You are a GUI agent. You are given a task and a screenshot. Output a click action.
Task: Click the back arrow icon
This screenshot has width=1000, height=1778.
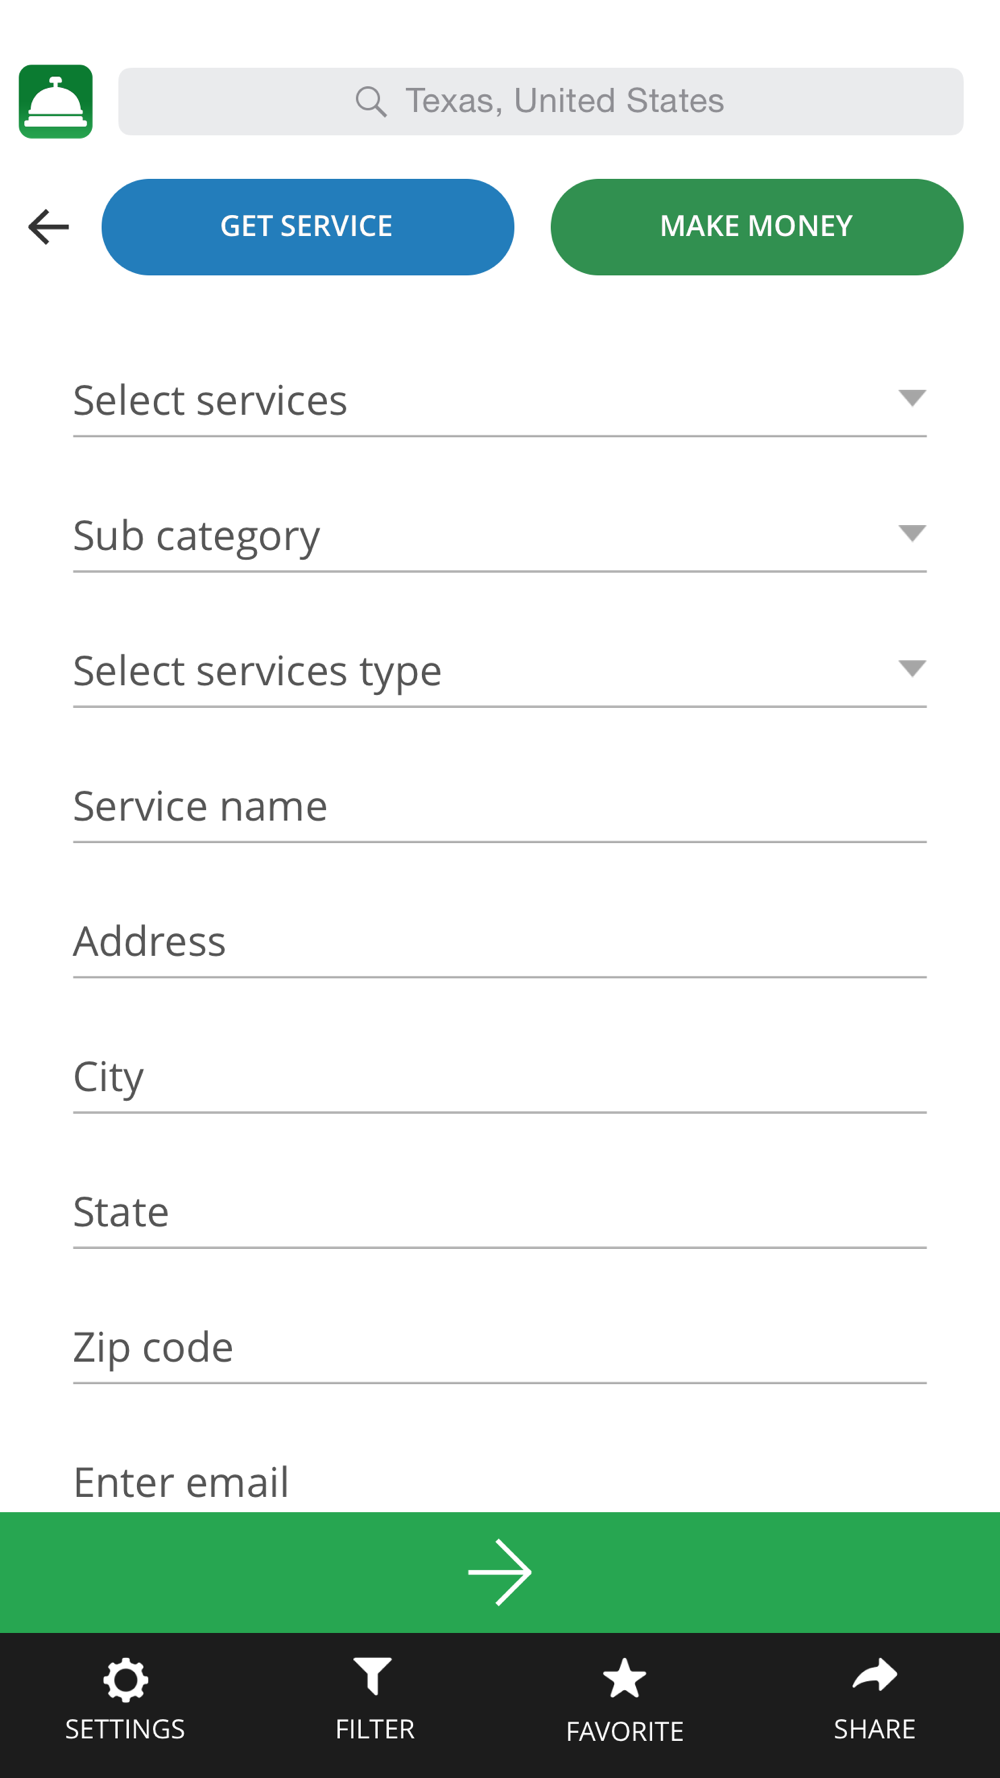point(48,227)
